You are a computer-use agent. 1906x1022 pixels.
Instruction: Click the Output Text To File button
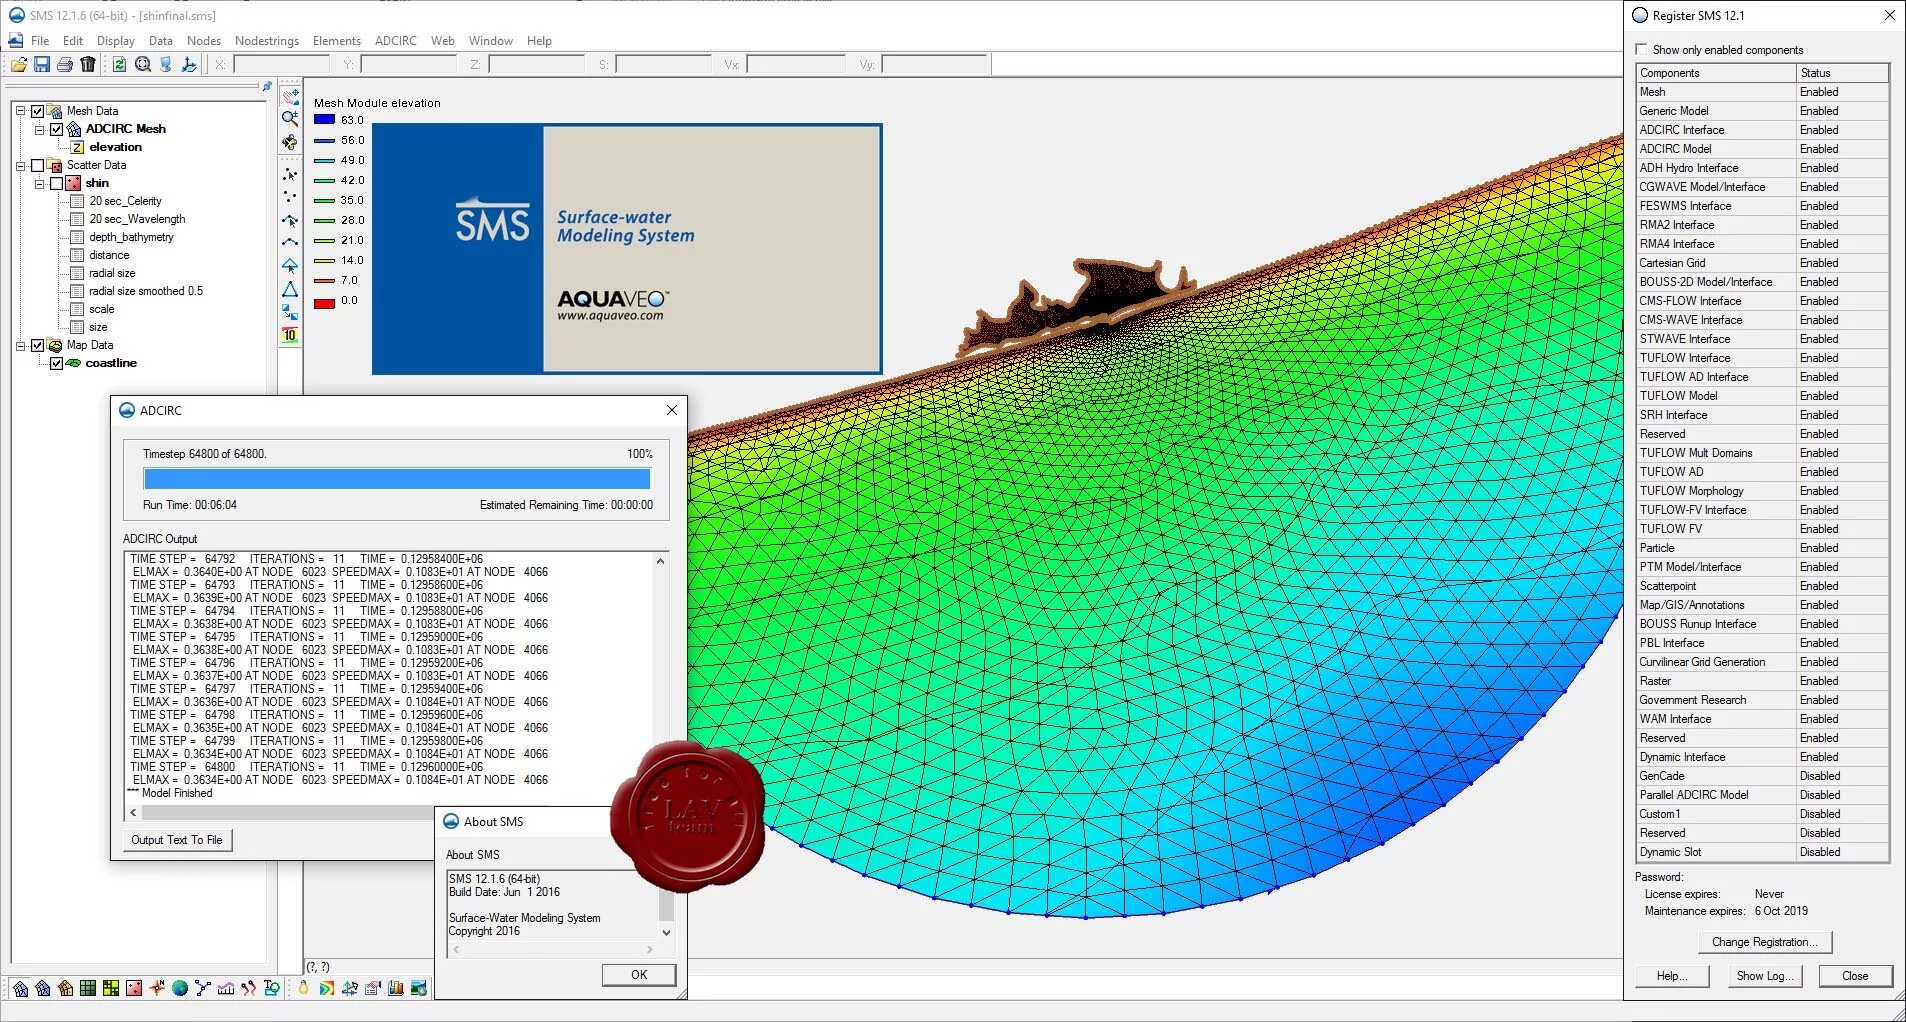(177, 840)
